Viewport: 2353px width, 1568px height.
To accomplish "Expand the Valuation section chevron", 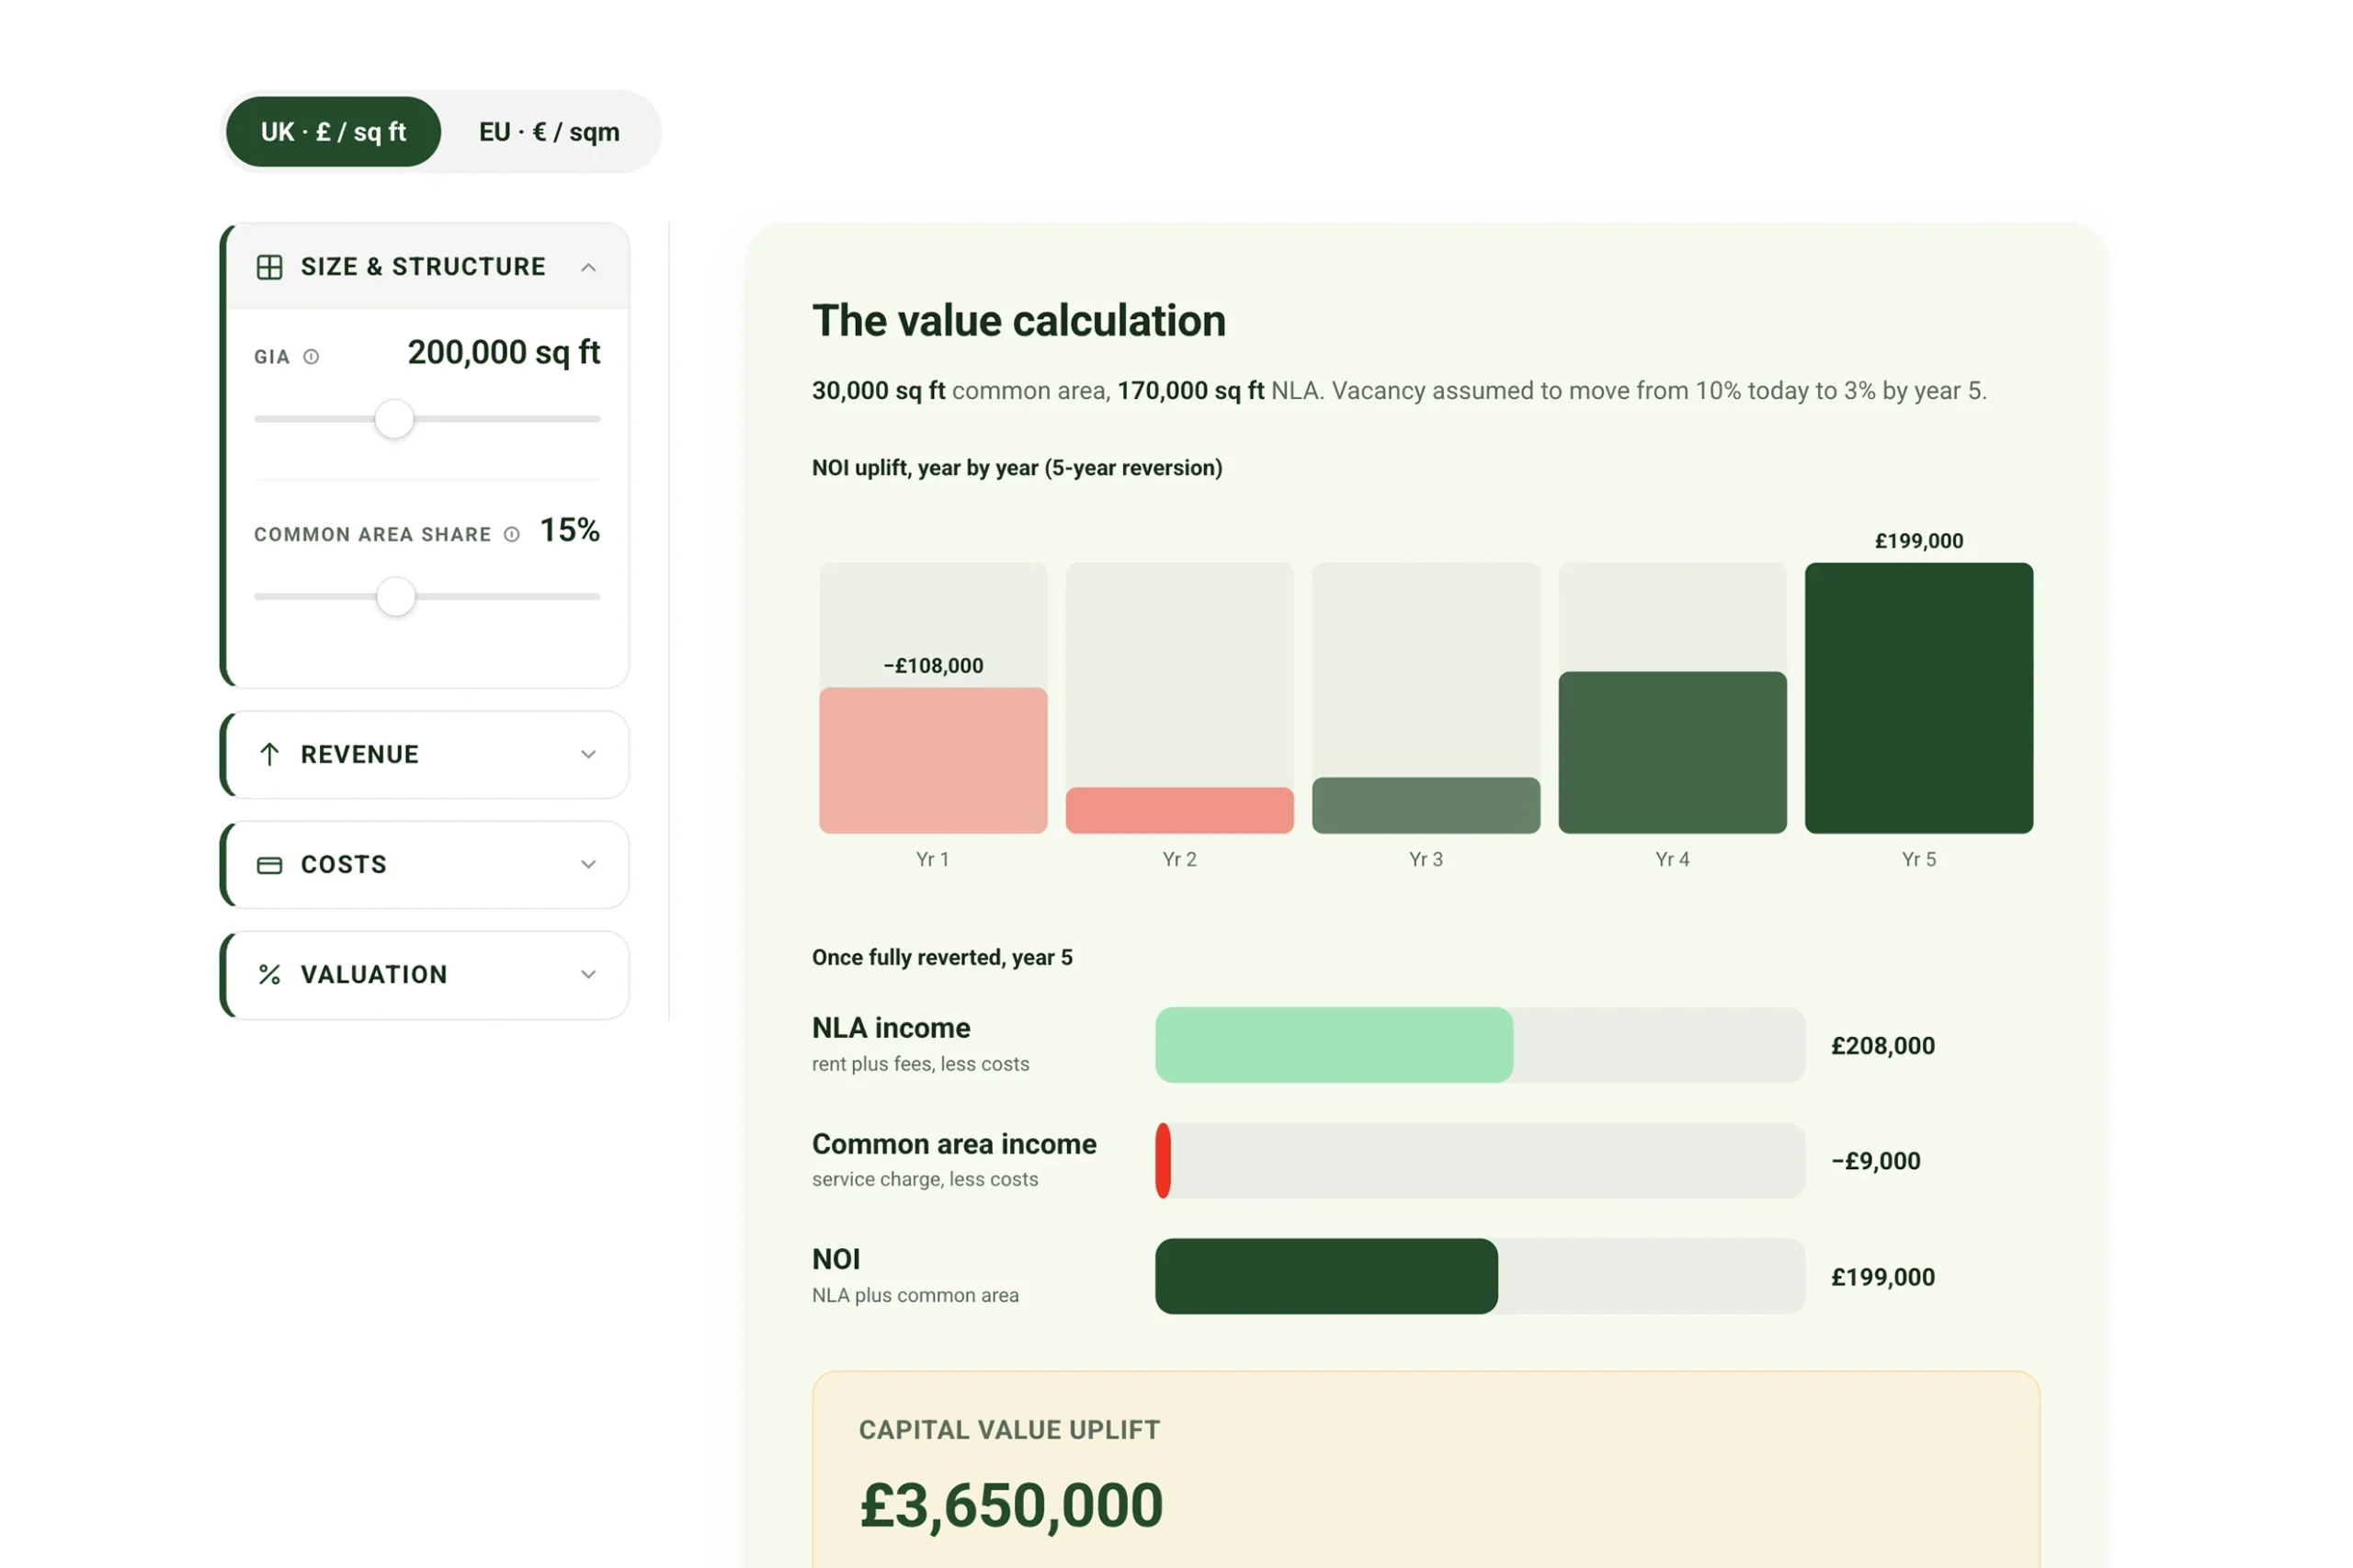I will [588, 975].
